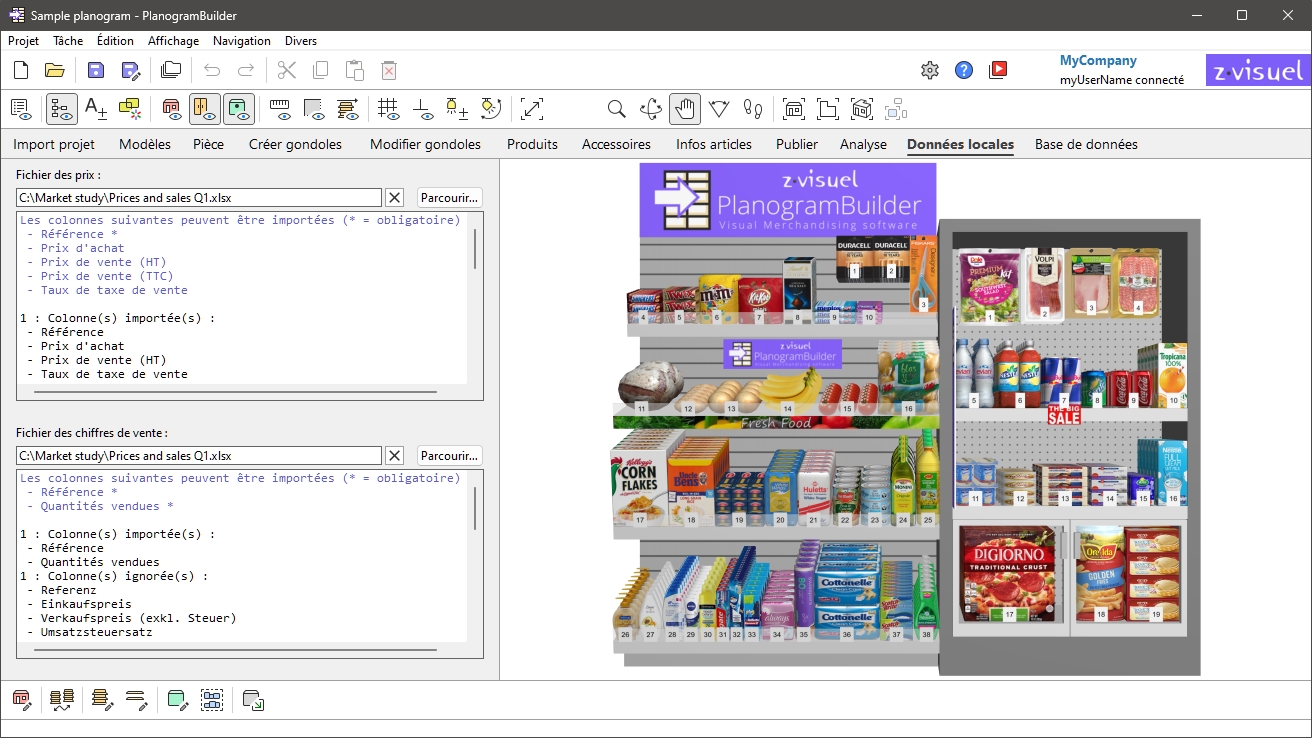Click the Redo arrow icon
The image size is (1312, 738).
click(x=246, y=70)
